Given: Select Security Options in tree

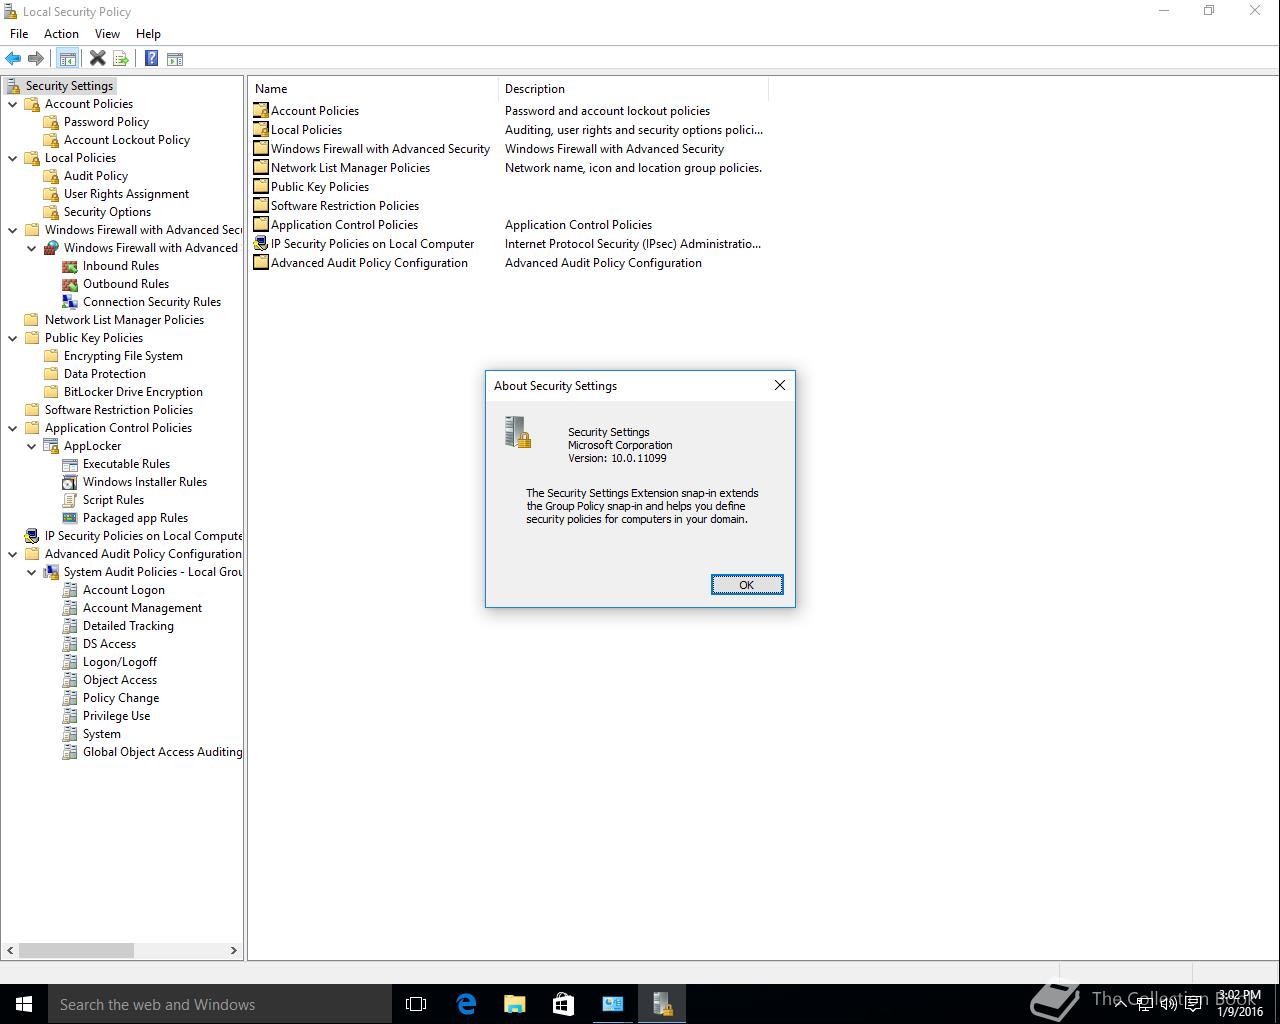Looking at the screenshot, I should coord(107,212).
